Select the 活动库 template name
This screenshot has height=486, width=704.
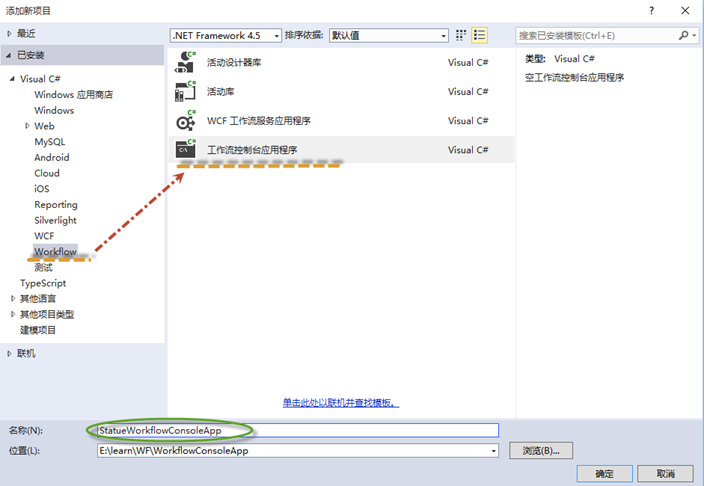(x=220, y=92)
